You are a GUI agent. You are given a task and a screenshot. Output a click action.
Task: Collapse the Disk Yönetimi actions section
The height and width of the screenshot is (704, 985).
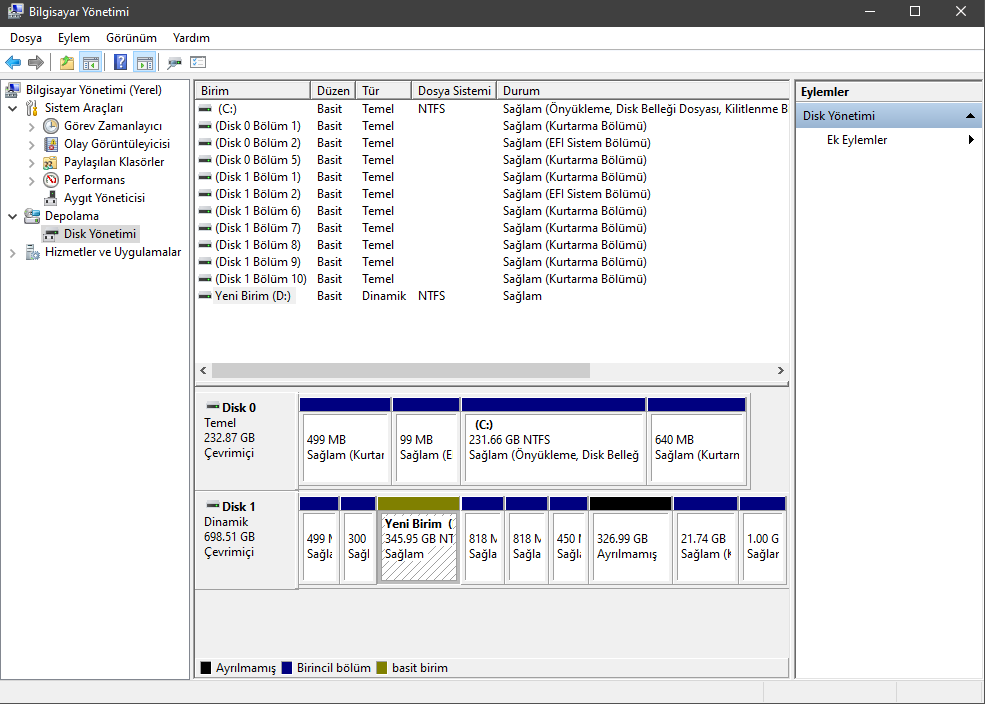pyautogui.click(x=970, y=116)
